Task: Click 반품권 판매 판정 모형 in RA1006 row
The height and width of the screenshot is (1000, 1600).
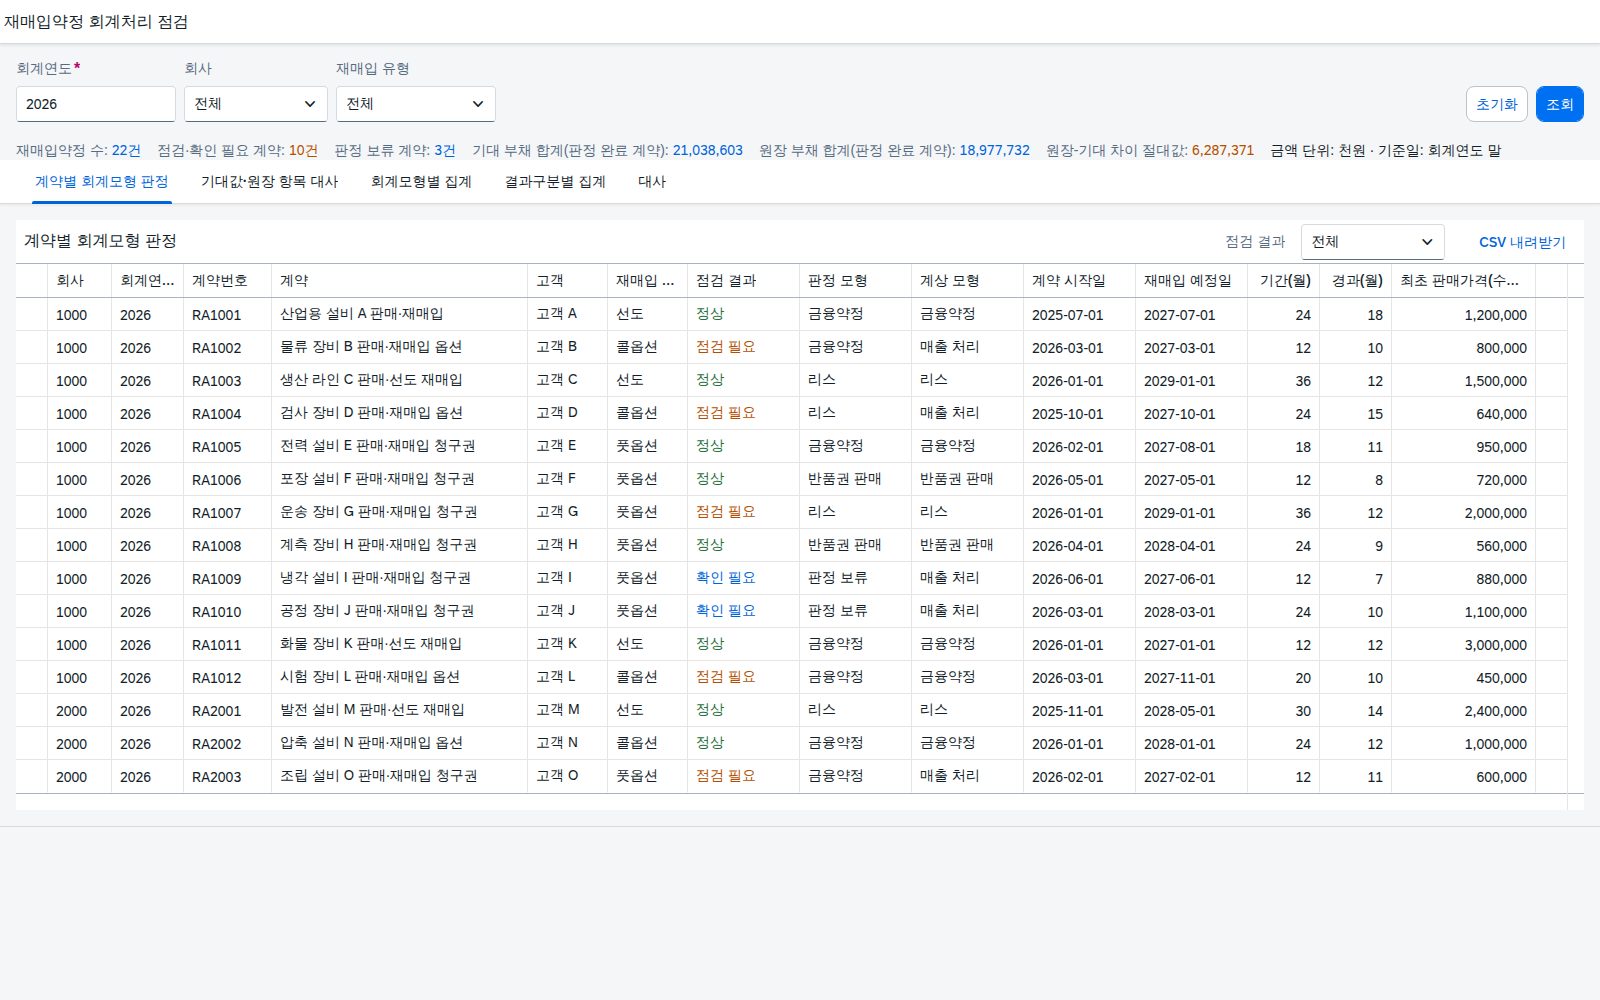Action: [x=845, y=479]
